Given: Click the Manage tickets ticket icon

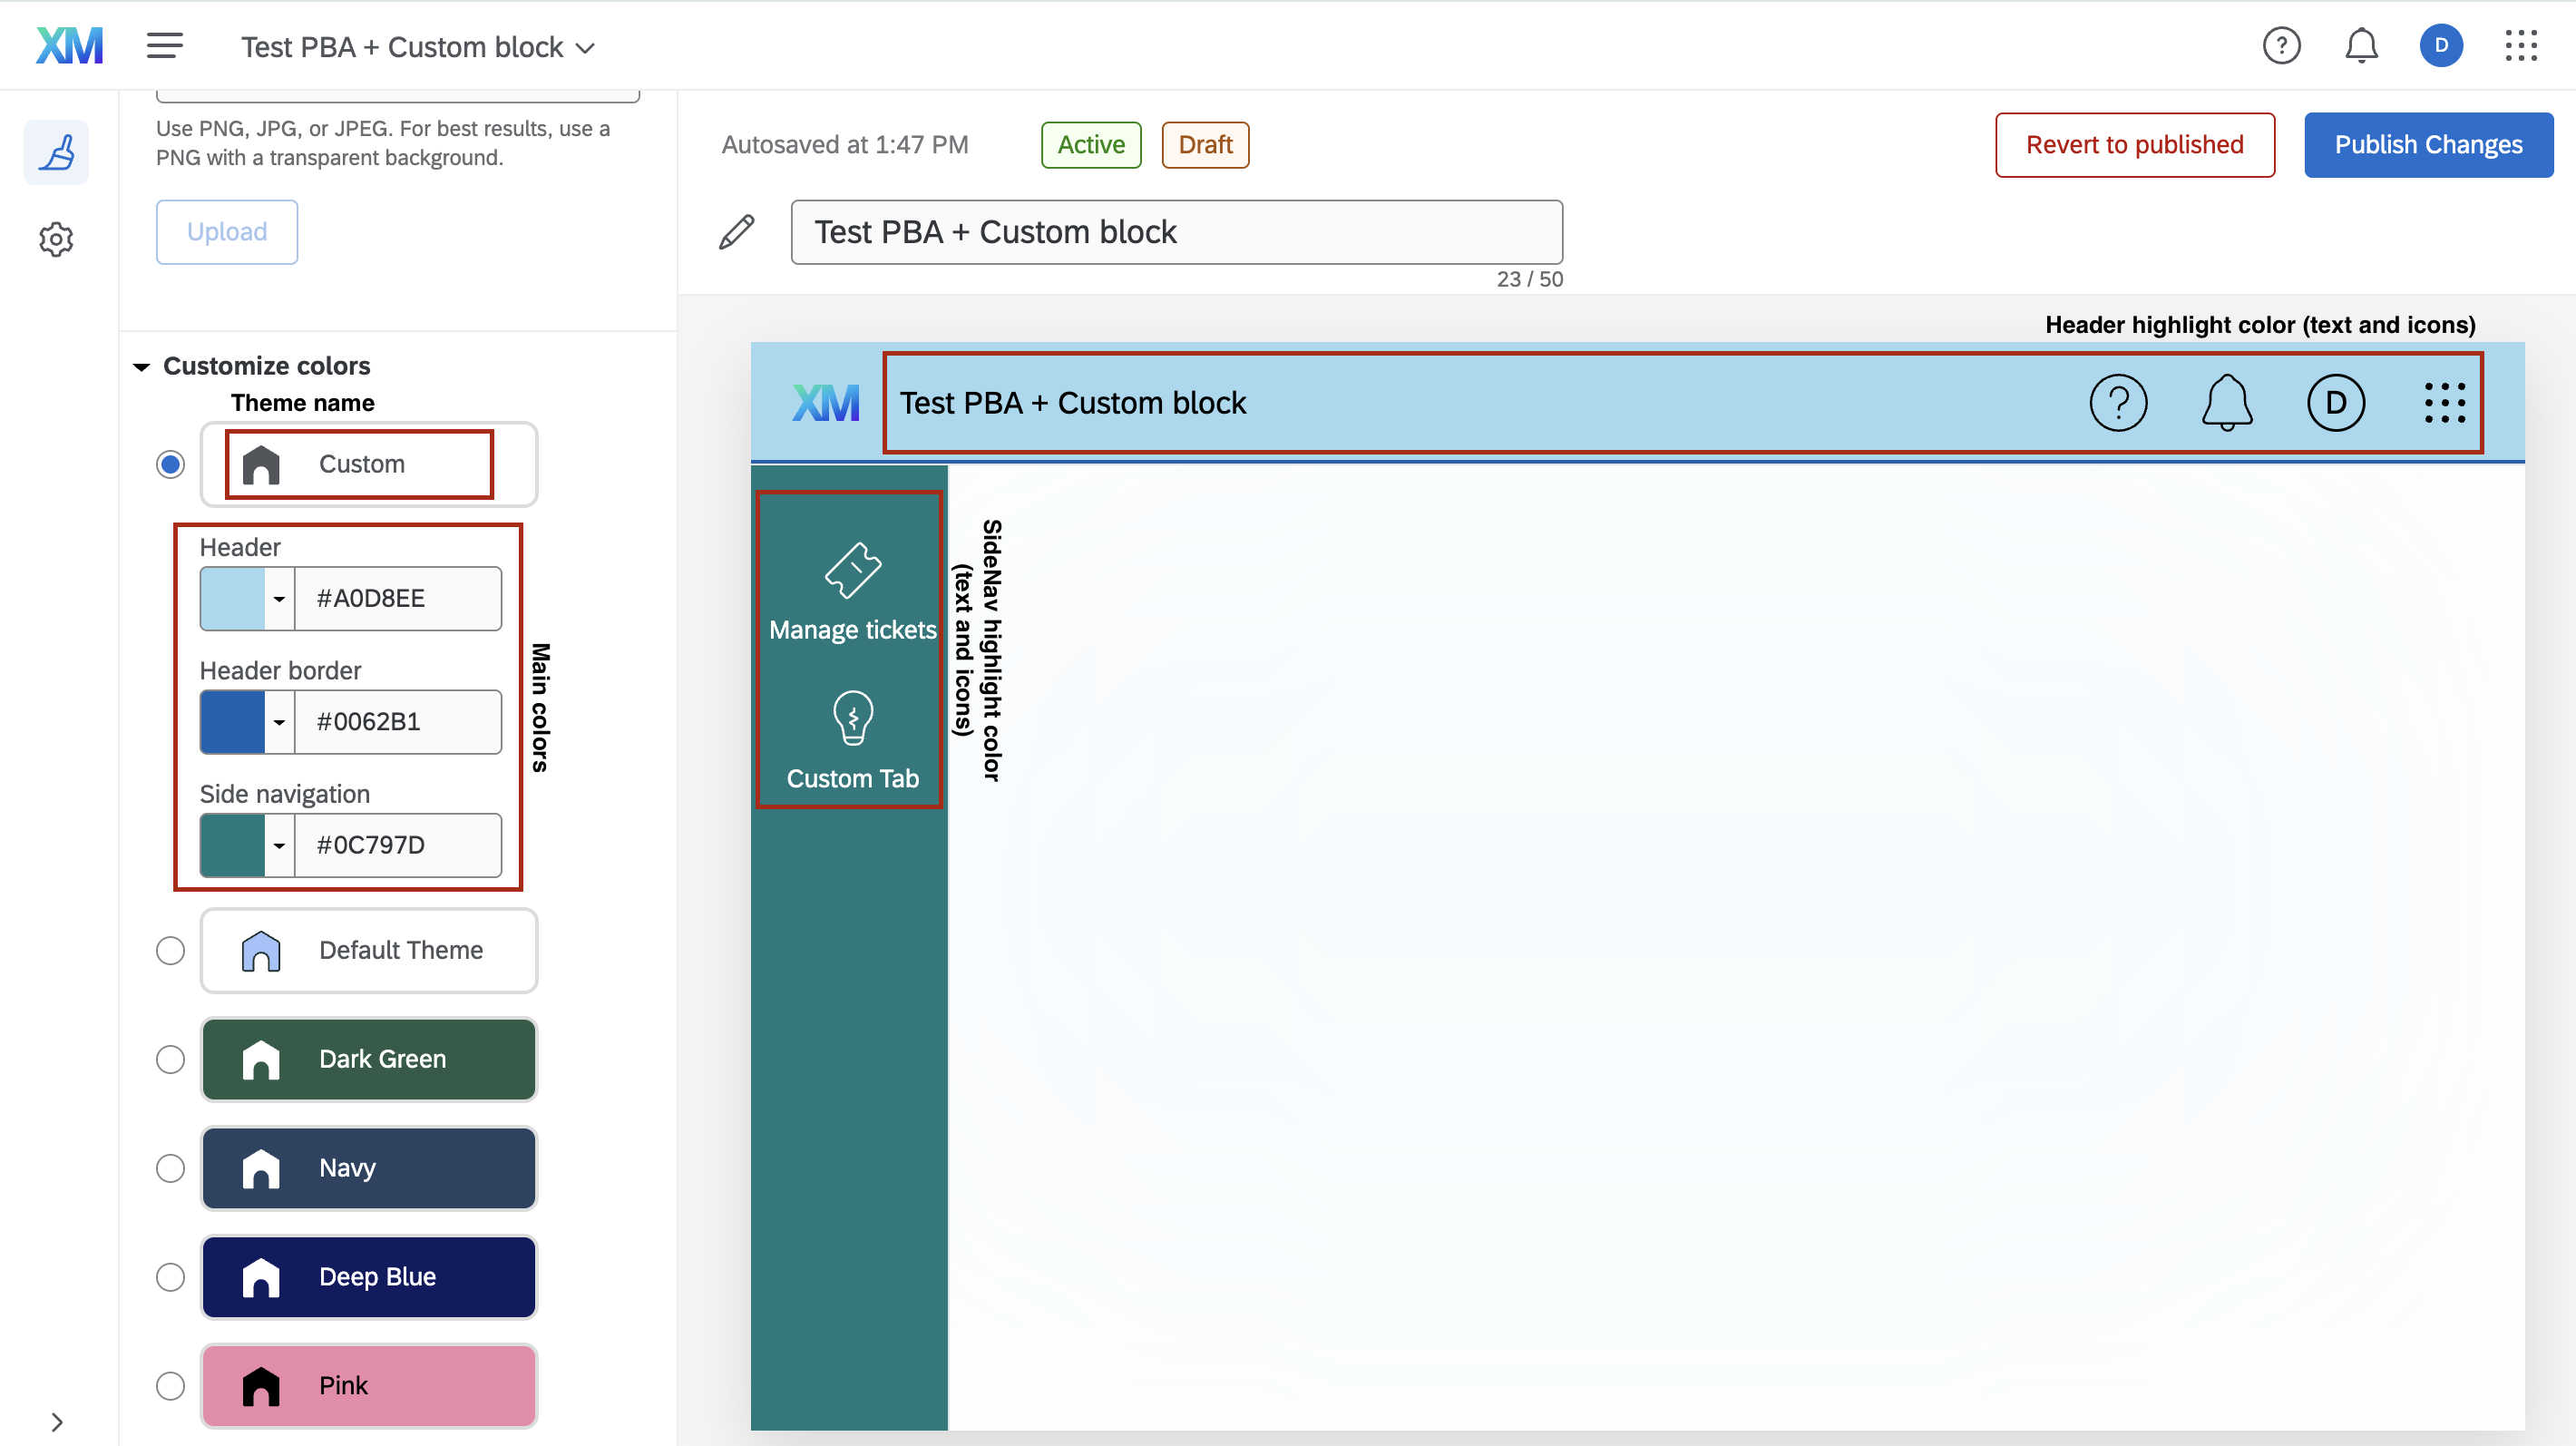Looking at the screenshot, I should point(853,570).
